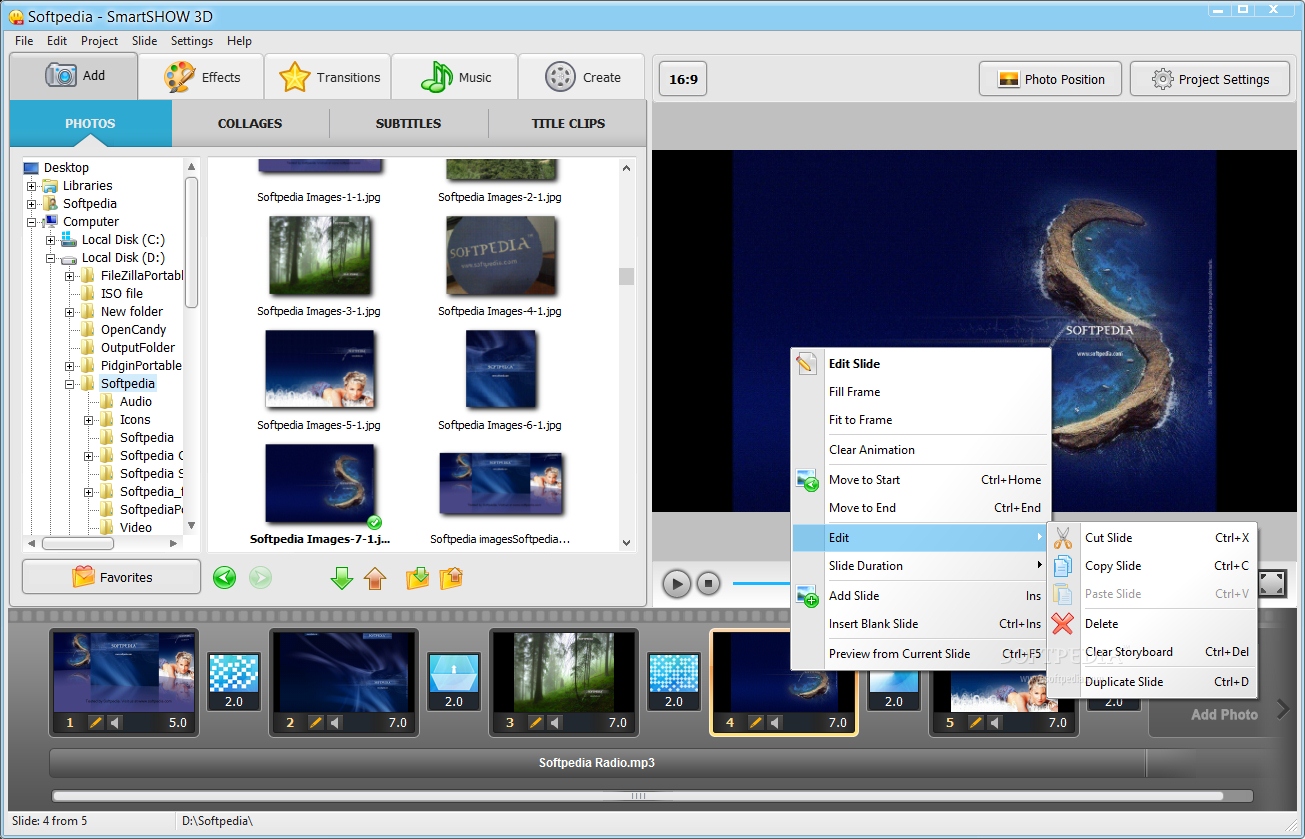Click the green down arrow add-photo icon
Viewport: 1305px width, 839px height.
[x=342, y=577]
